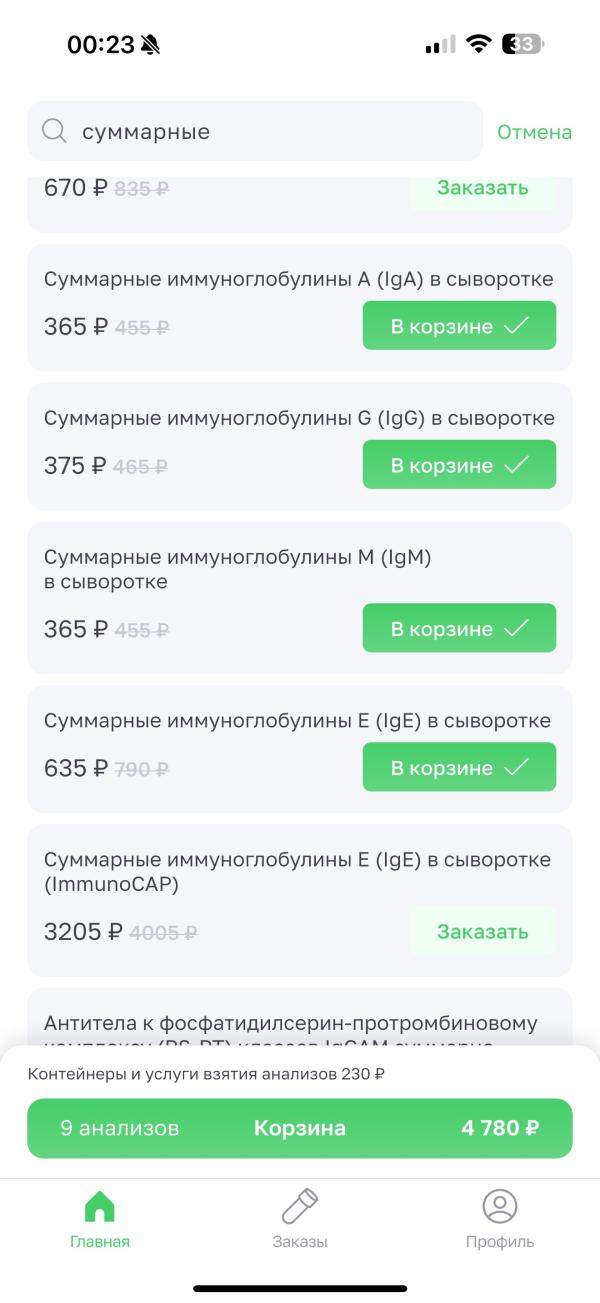
Task: Remove Иммуноглобулины G (IgG) from cart
Action: (459, 464)
